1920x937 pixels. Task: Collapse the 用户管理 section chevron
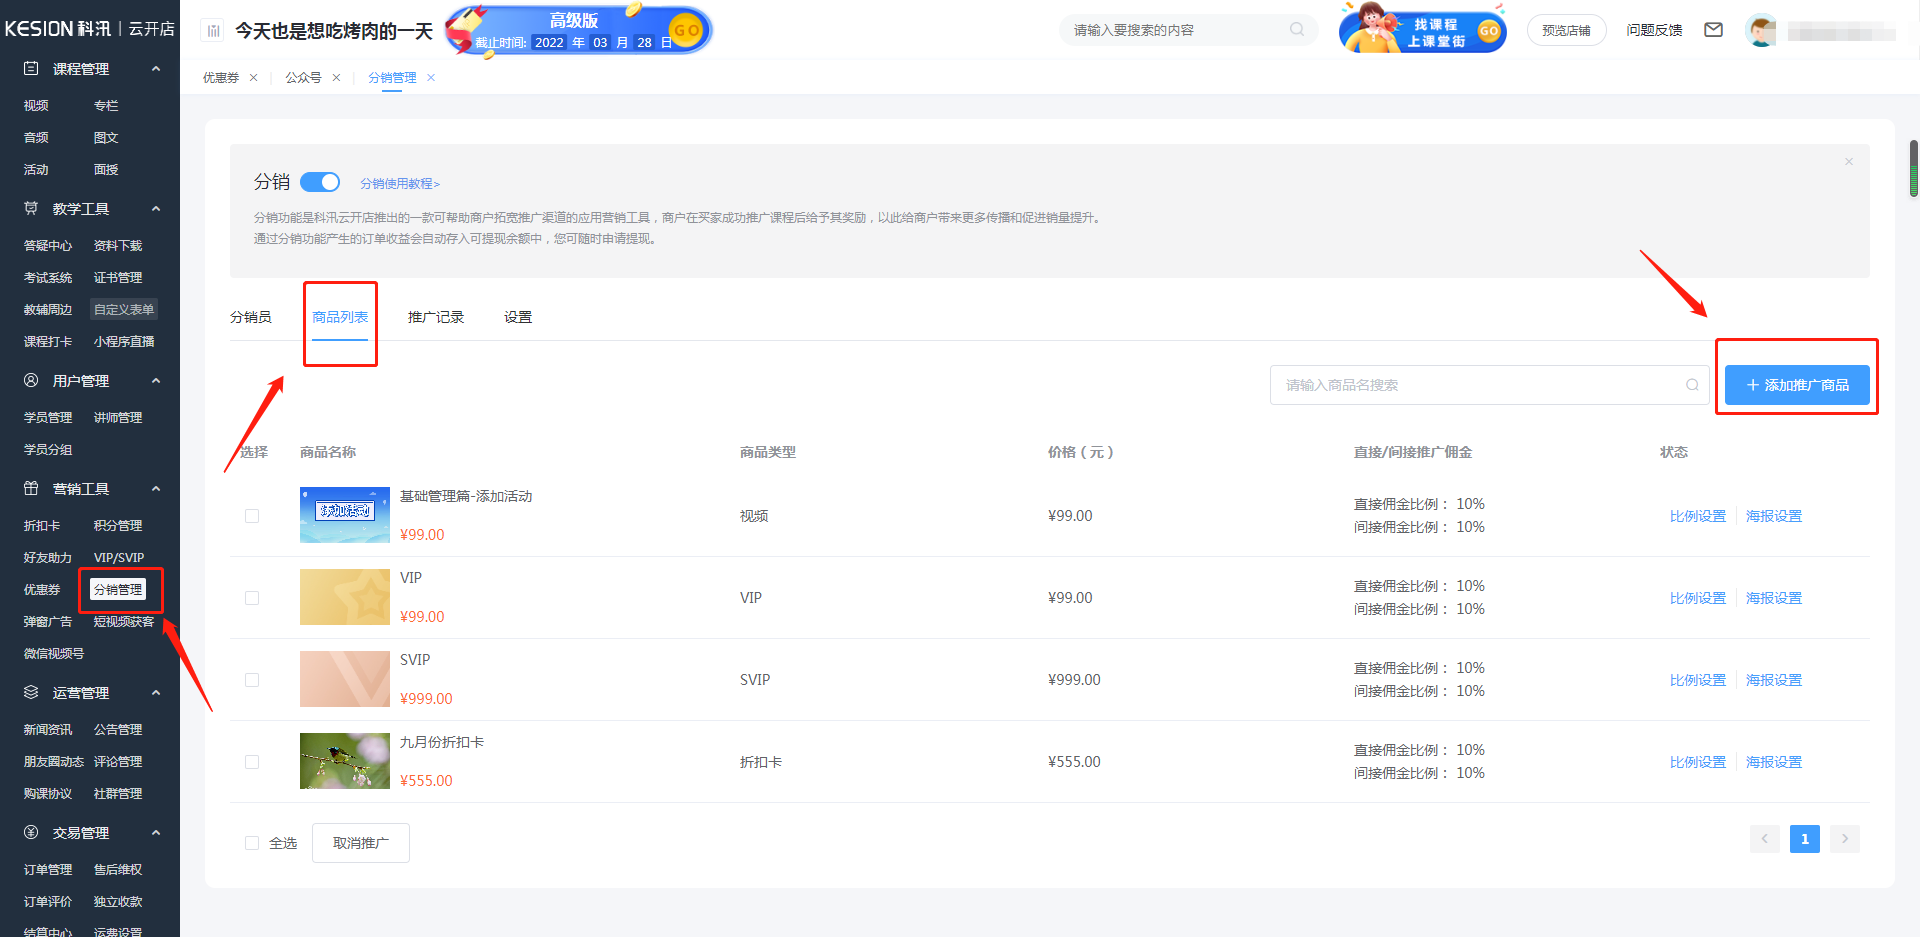156,381
